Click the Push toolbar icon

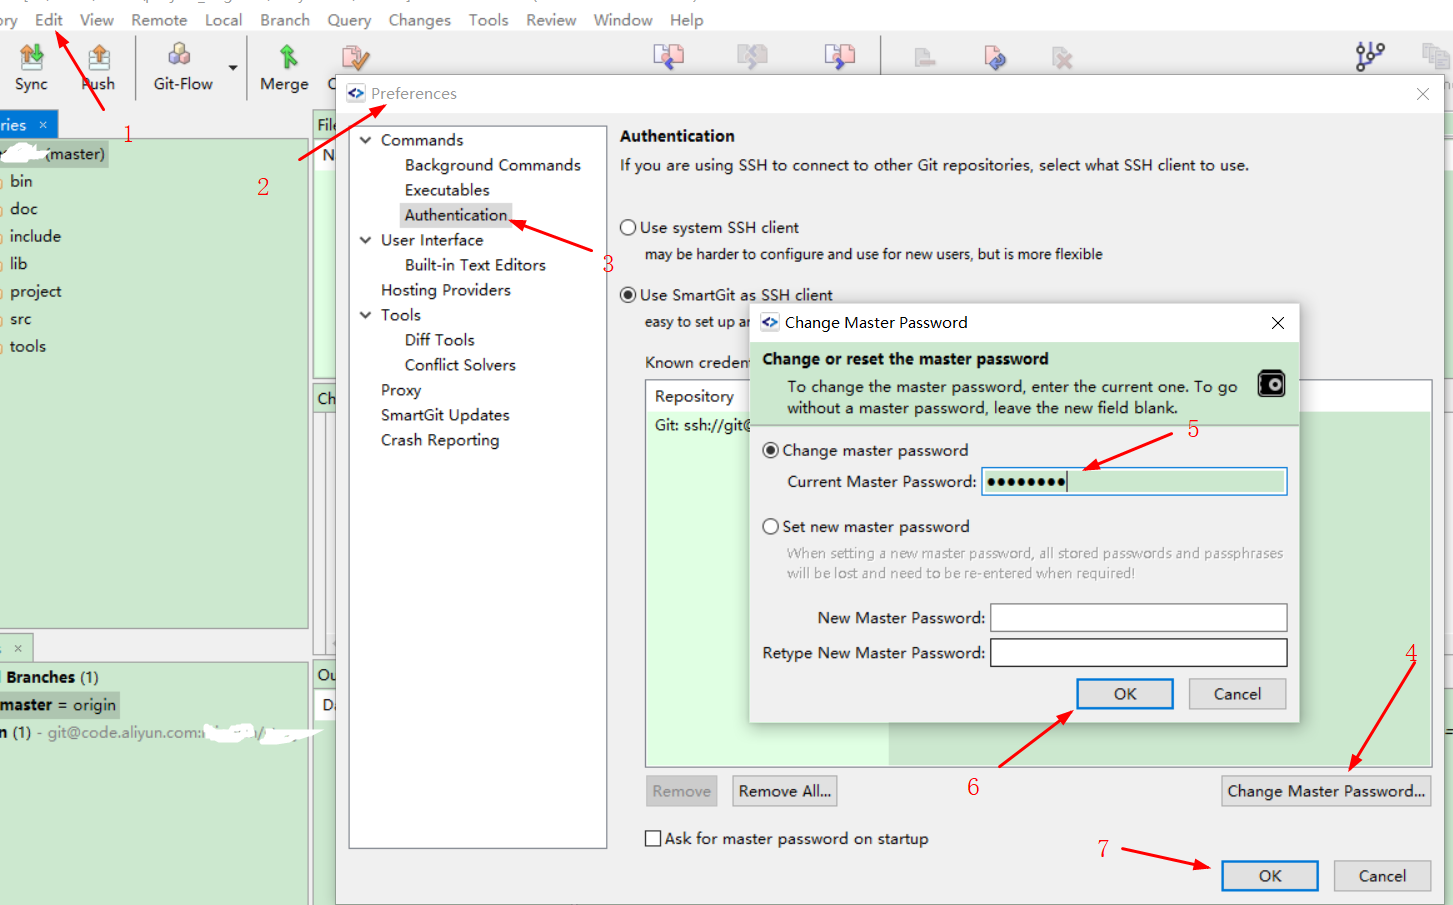tap(99, 56)
